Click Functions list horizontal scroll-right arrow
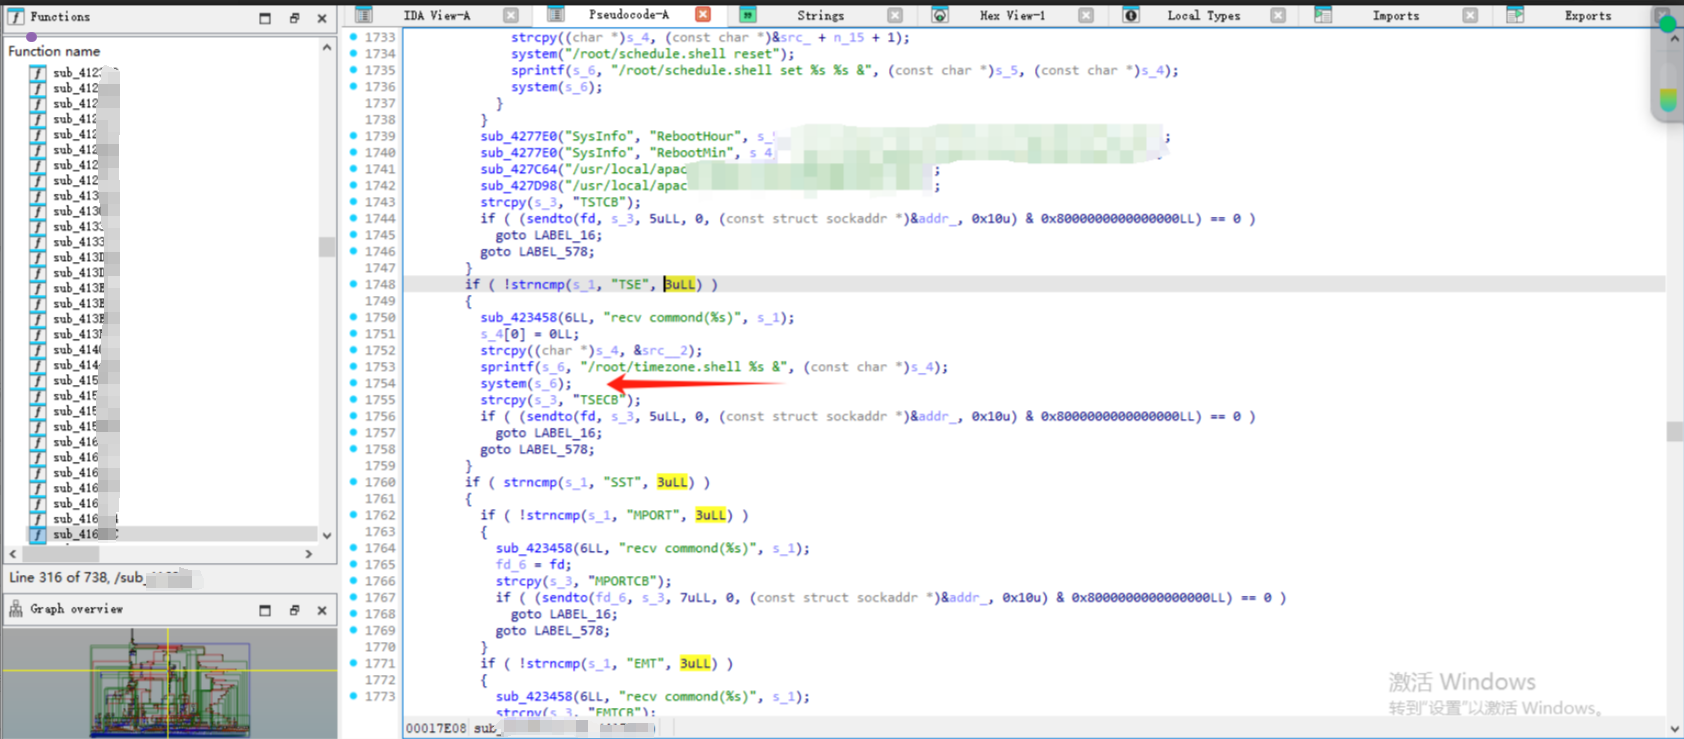This screenshot has height=739, width=1684. click(x=309, y=553)
